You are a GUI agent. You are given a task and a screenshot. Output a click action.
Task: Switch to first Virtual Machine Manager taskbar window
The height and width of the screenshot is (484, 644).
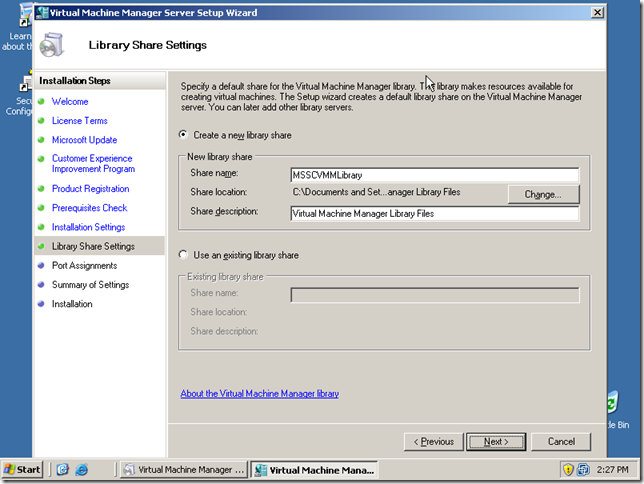coord(184,469)
